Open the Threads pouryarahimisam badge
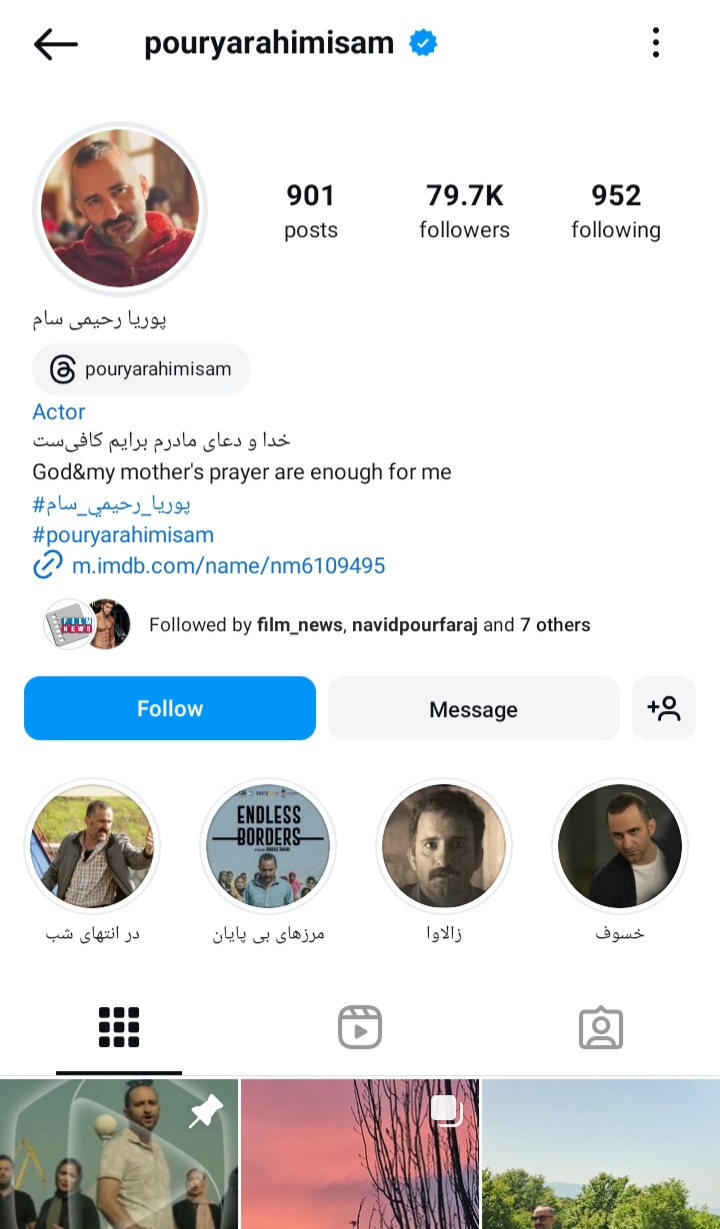Viewport: 720px width, 1229px height. coord(141,369)
